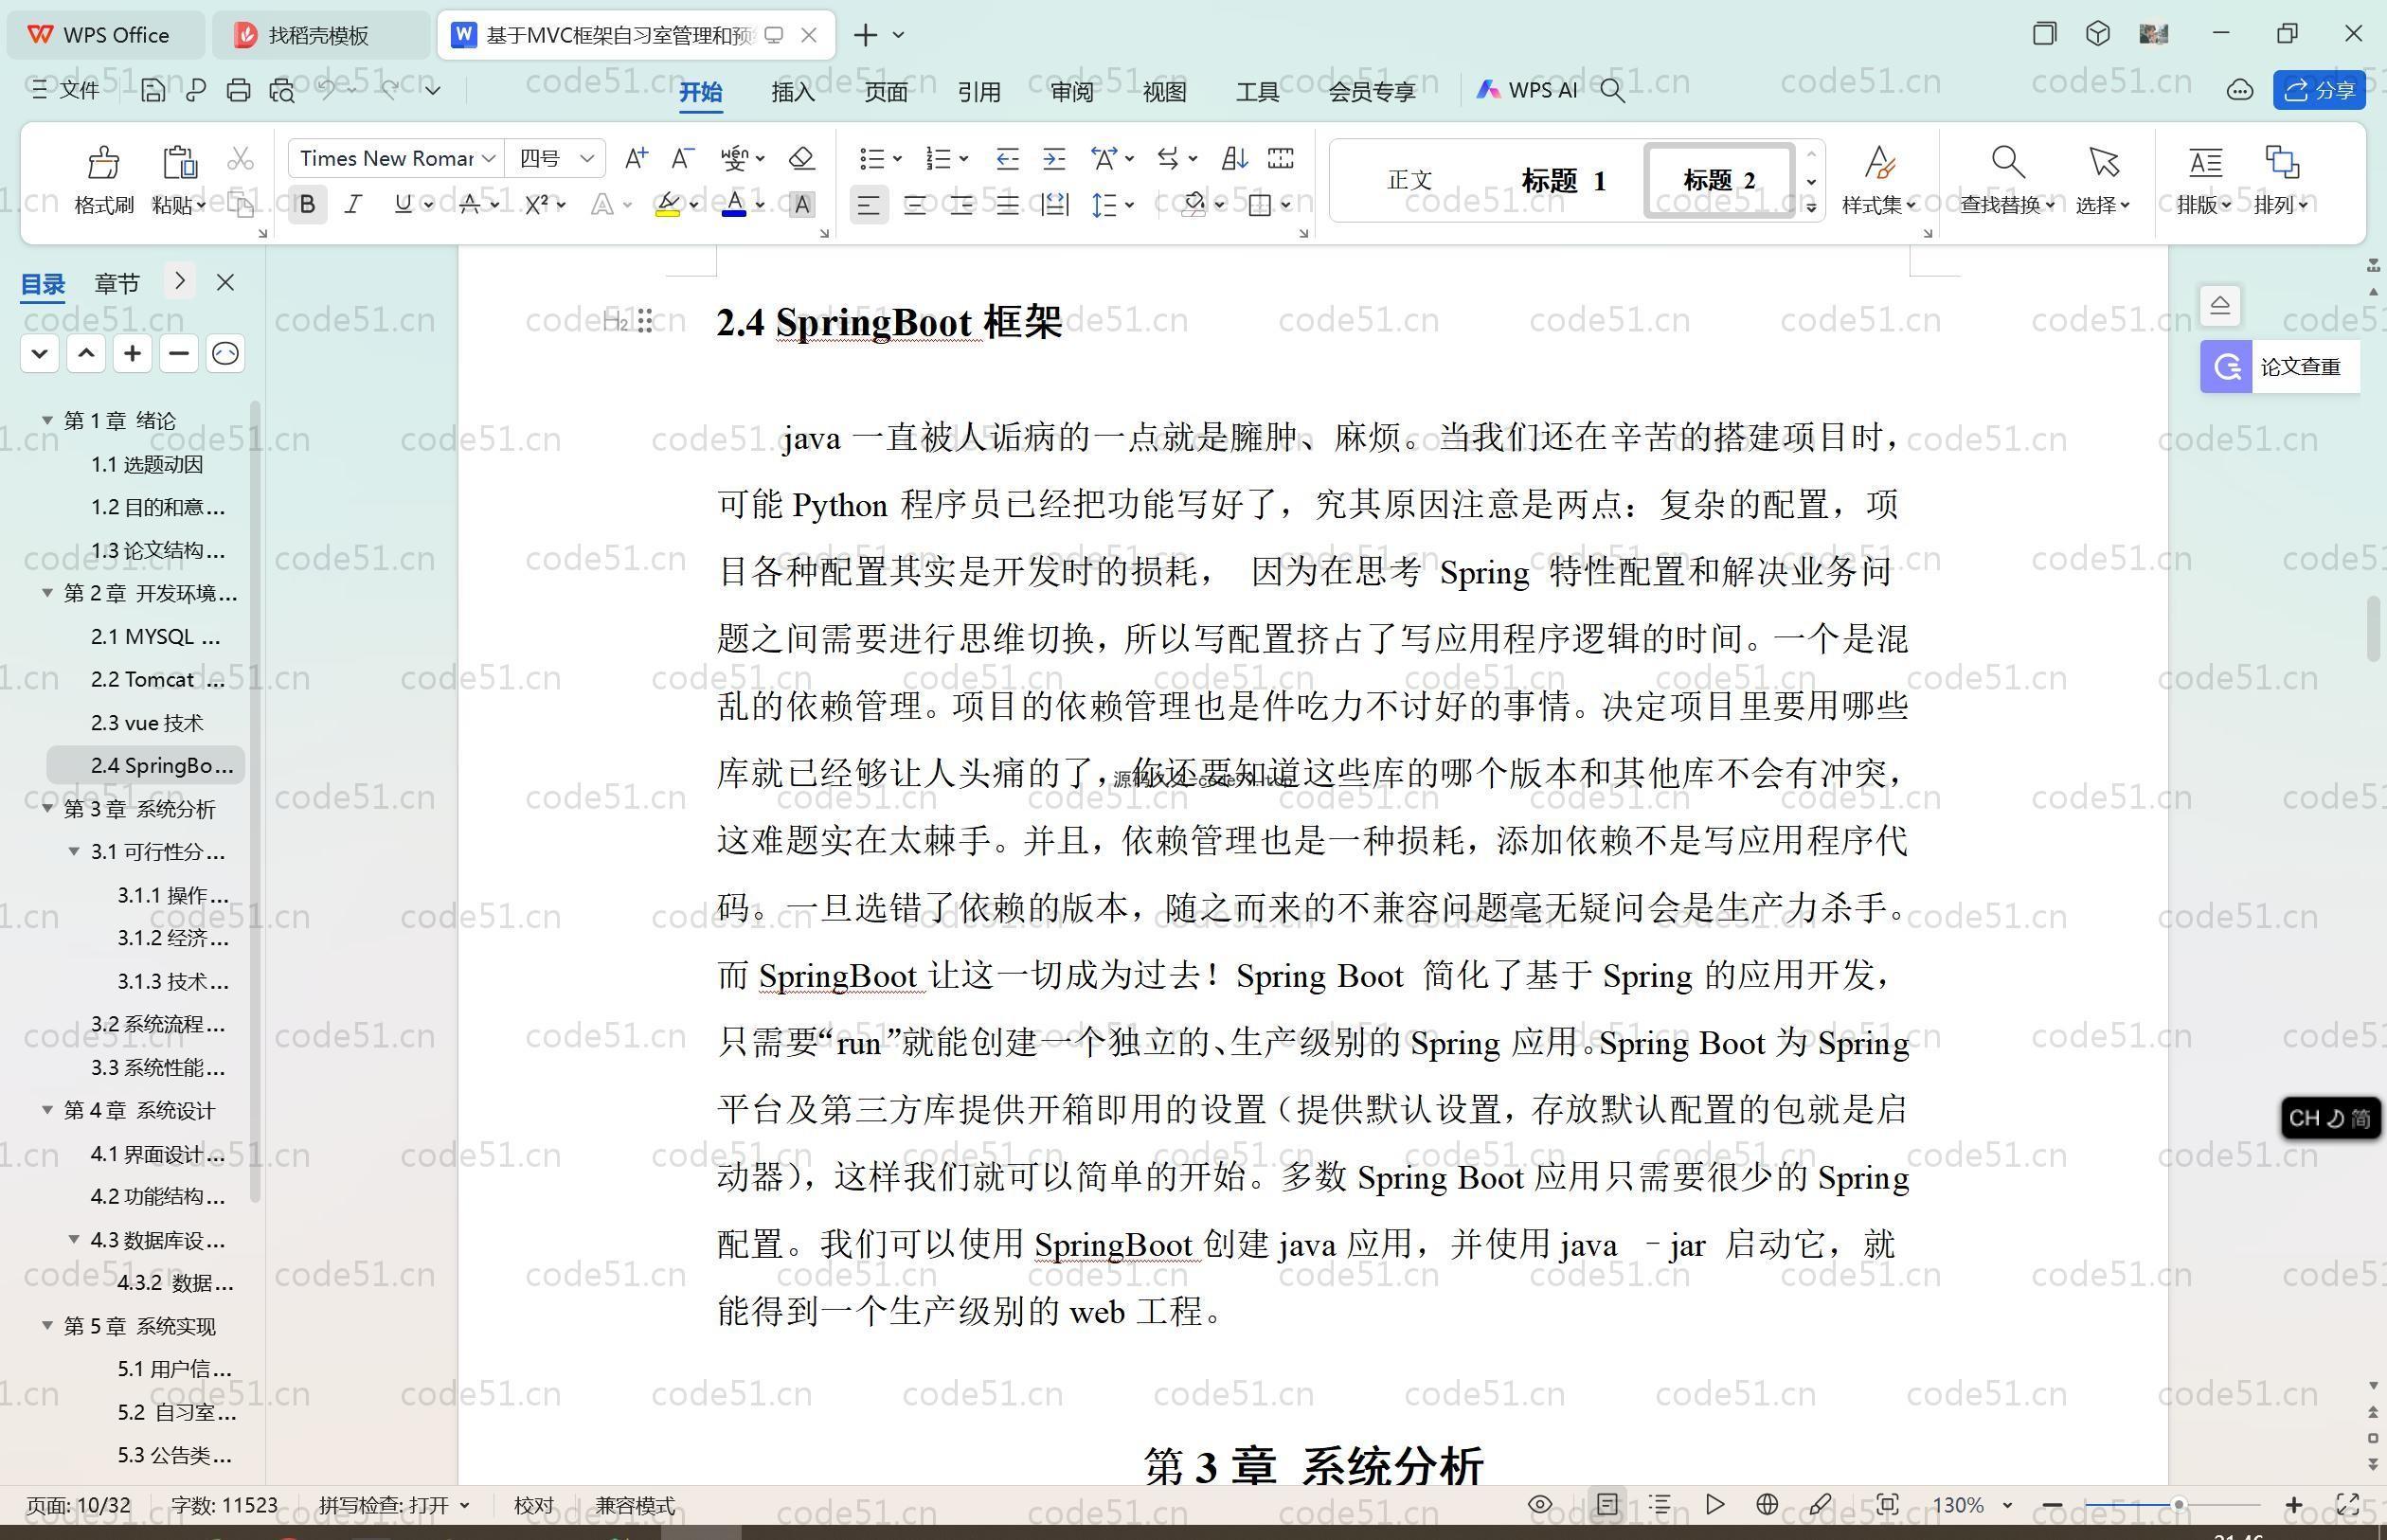Click the minus remove level button in outline panel
The height and width of the screenshot is (1540, 2387).
click(179, 353)
